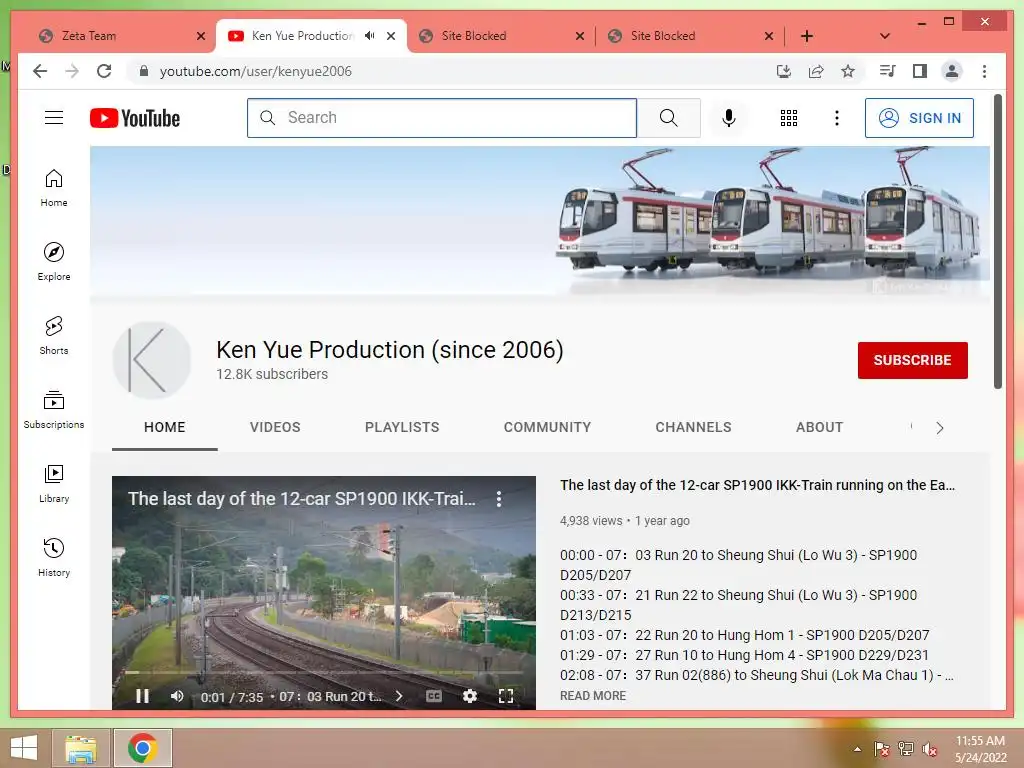
Task: Click the page vertical scrollbar
Action: pos(998,242)
